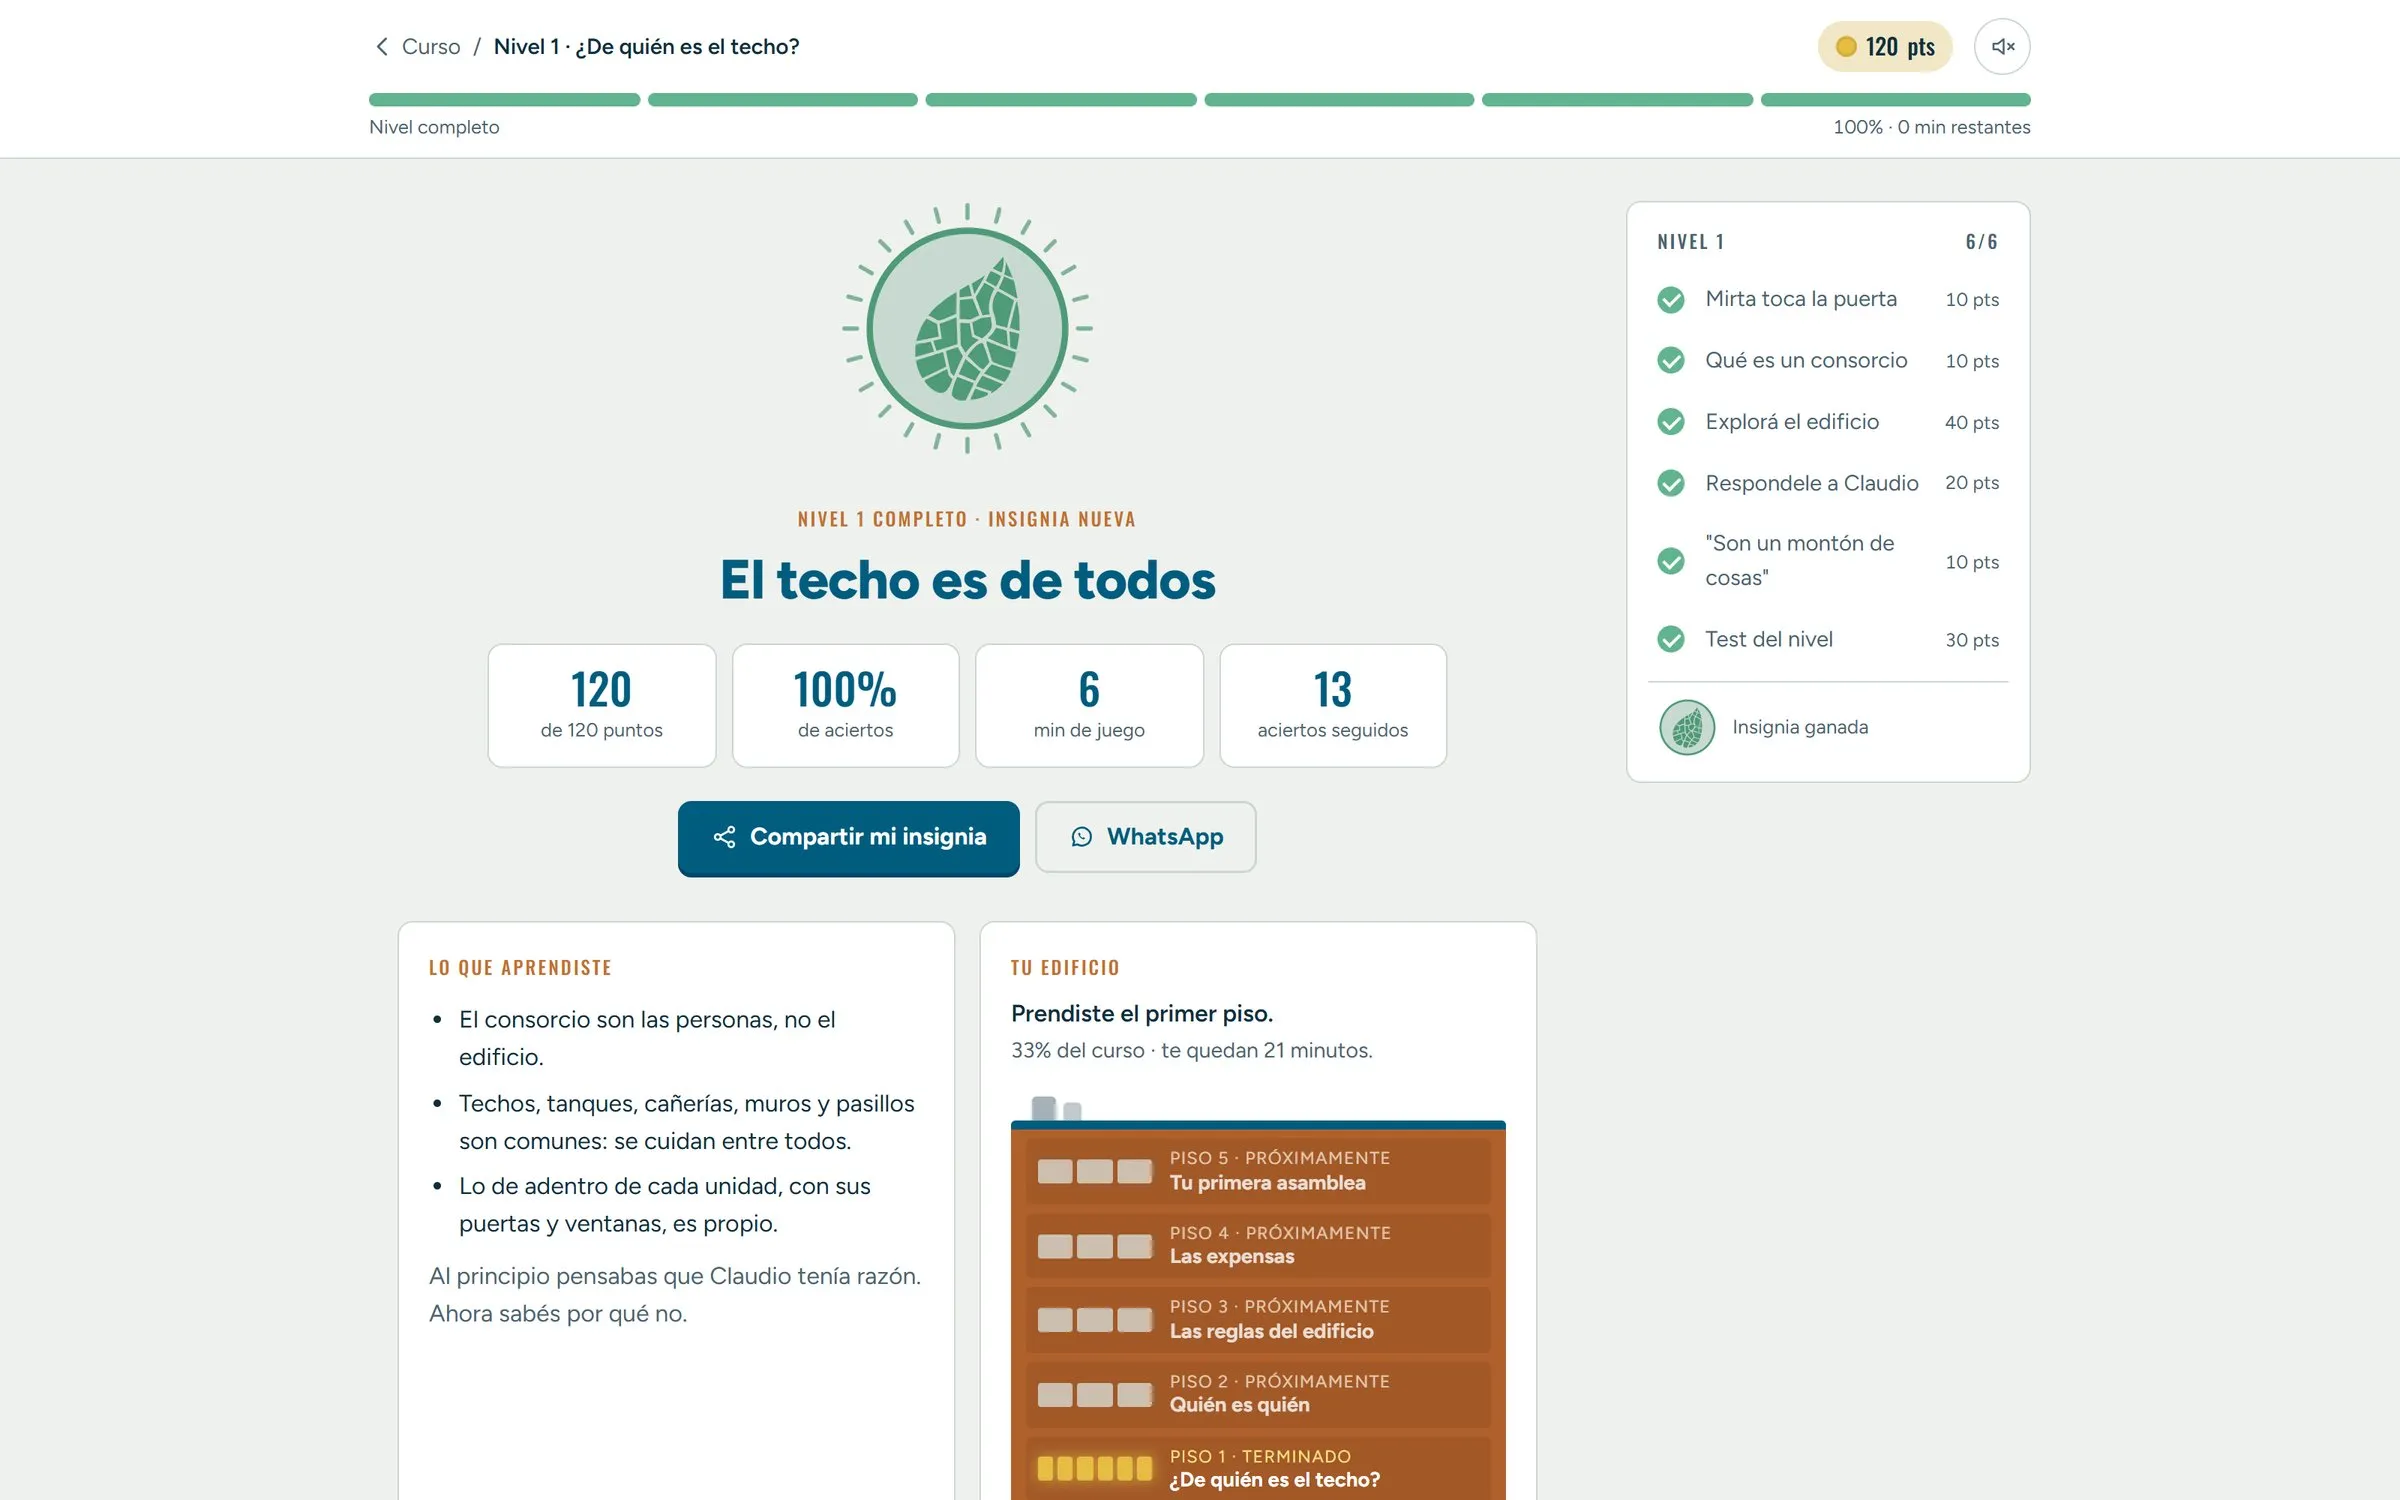The height and width of the screenshot is (1500, 2400).
Task: Open the Explorá el edificio lesson
Action: coord(1828,422)
